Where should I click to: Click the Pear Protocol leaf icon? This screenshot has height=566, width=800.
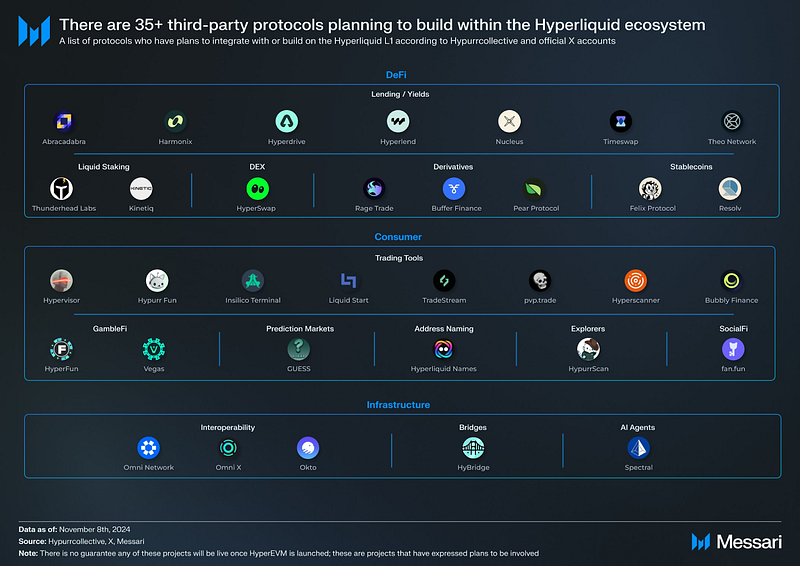pos(534,189)
